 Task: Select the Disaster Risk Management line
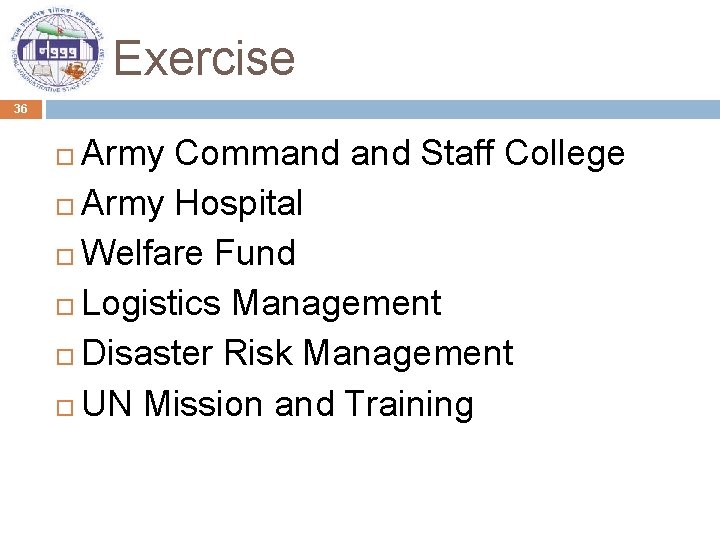pyautogui.click(x=298, y=354)
